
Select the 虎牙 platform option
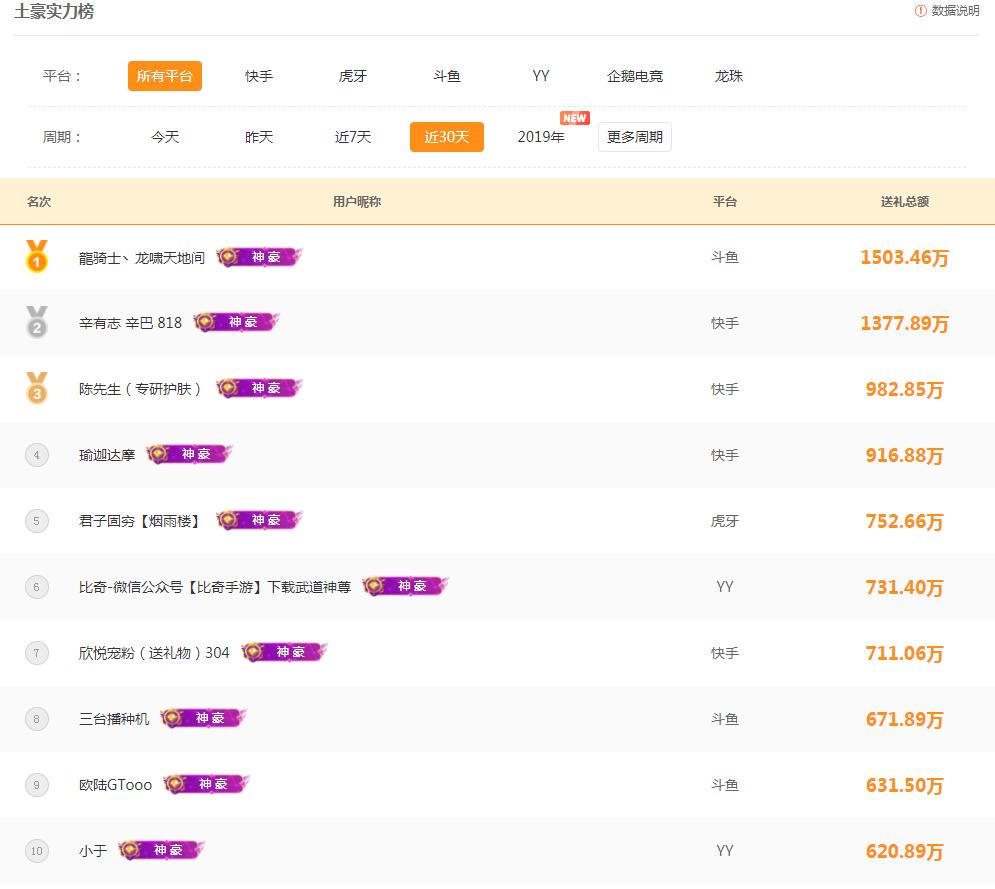pyautogui.click(x=353, y=76)
